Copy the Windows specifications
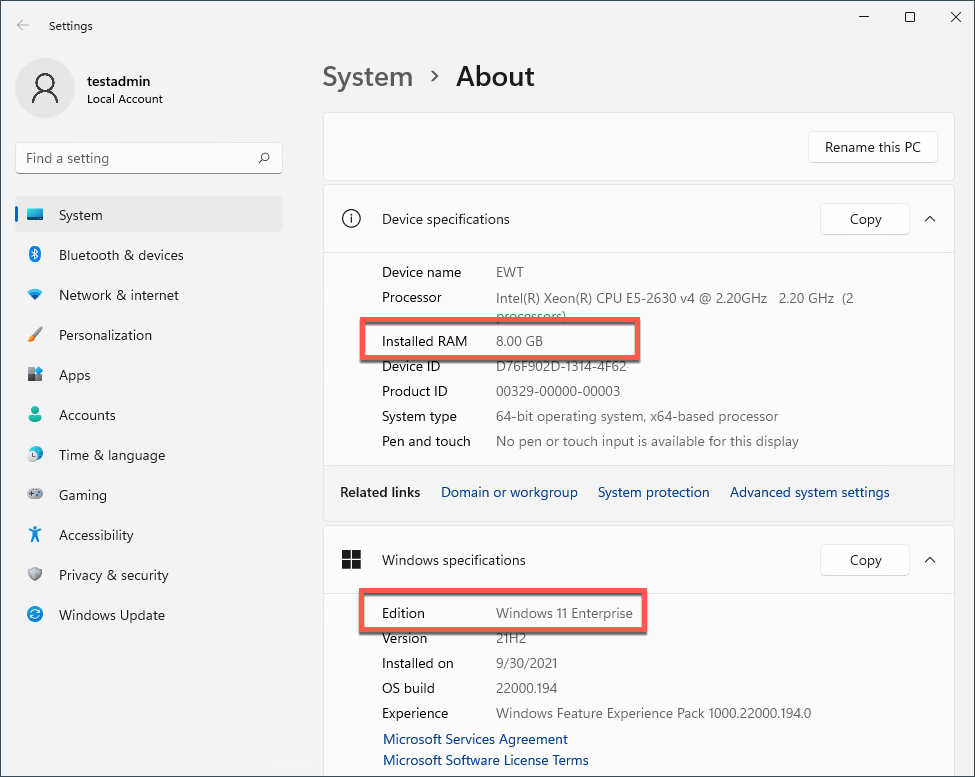Screen dimensions: 975x777 coord(865,560)
